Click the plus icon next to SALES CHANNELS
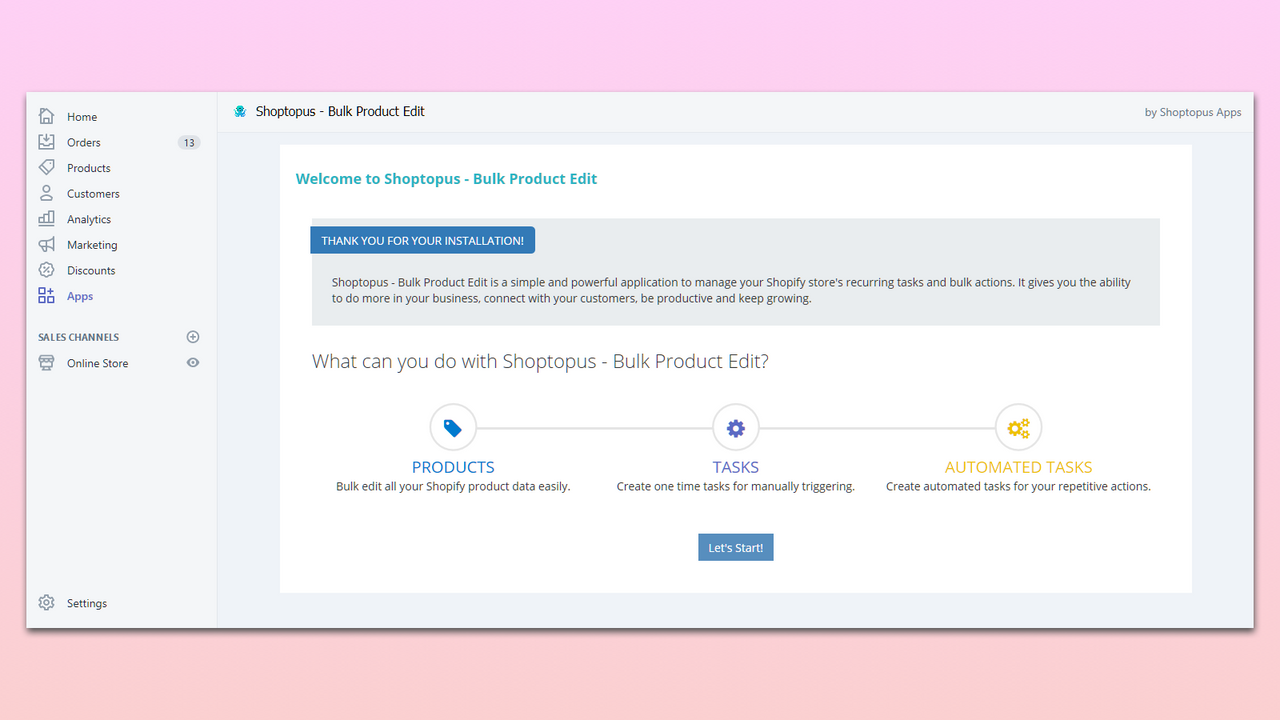The width and height of the screenshot is (1280, 720). 192,337
